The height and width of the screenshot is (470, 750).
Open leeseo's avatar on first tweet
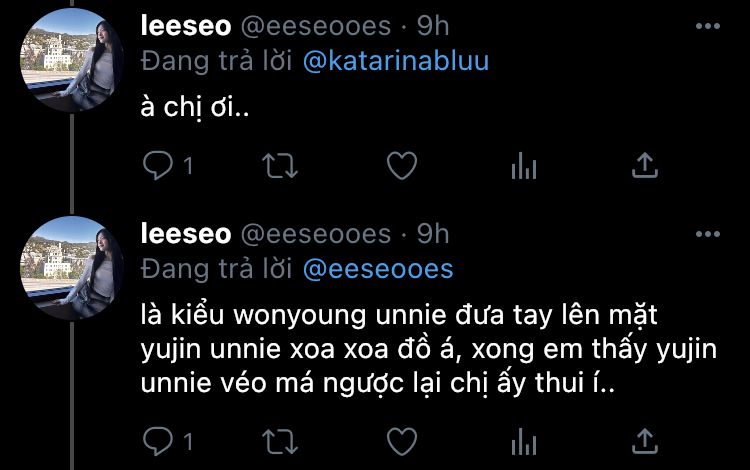(72, 60)
